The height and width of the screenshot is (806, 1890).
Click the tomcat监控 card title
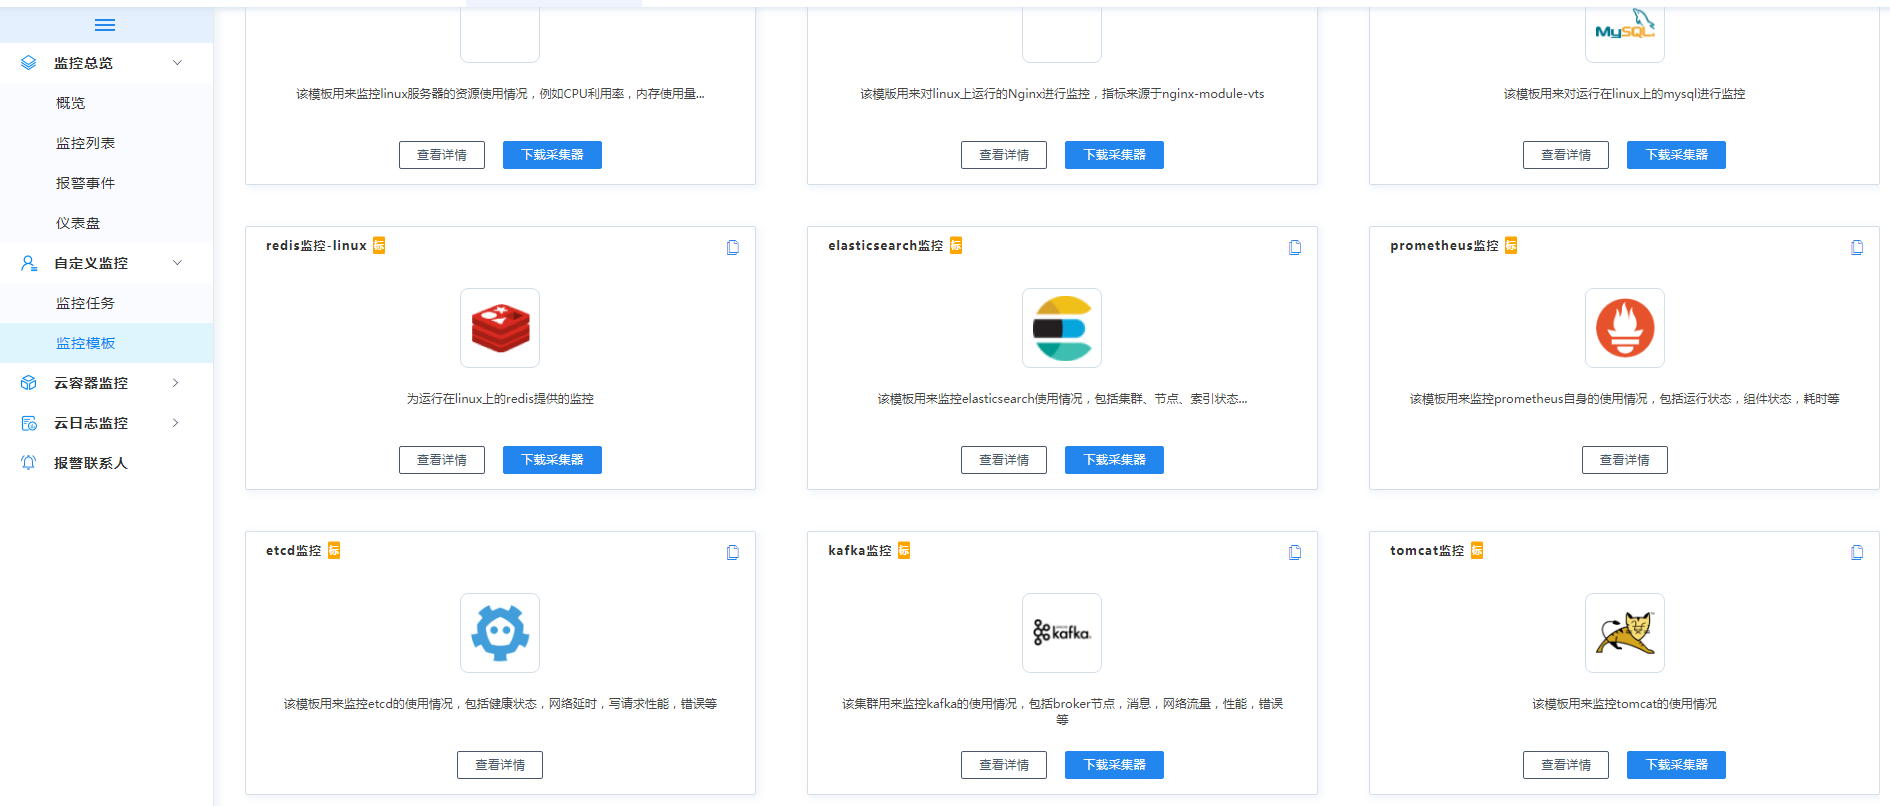1427,550
